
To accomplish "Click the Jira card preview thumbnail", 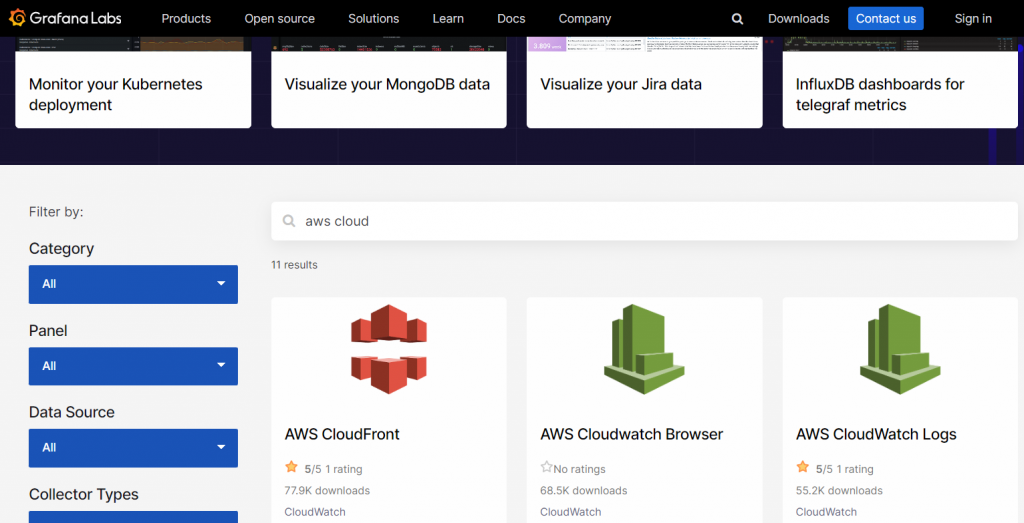I will [644, 44].
